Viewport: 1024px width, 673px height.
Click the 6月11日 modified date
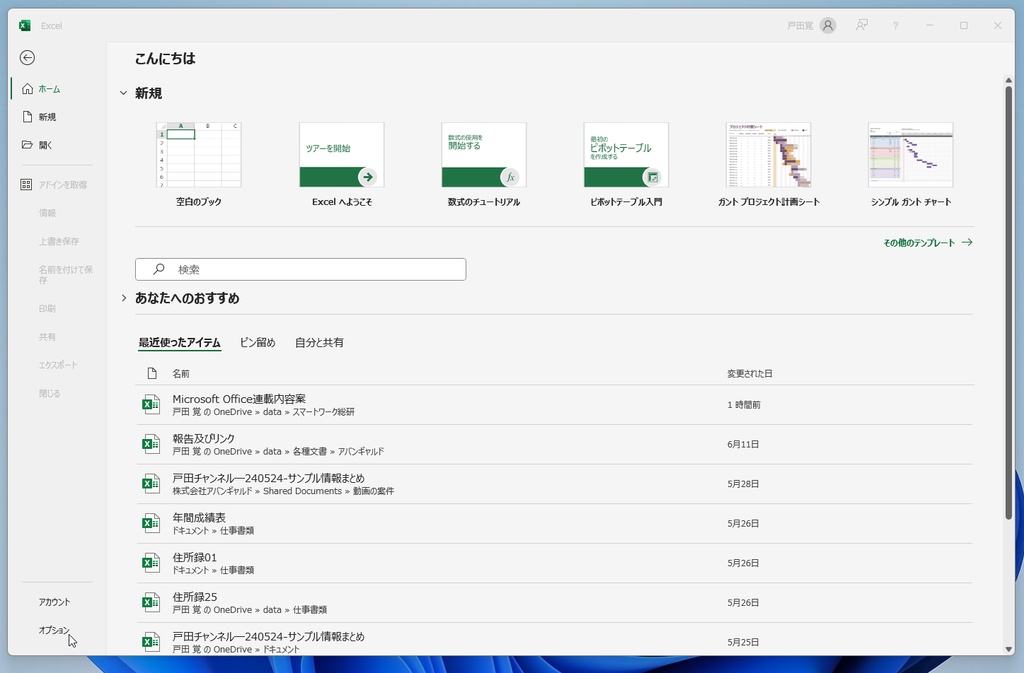coord(743,445)
